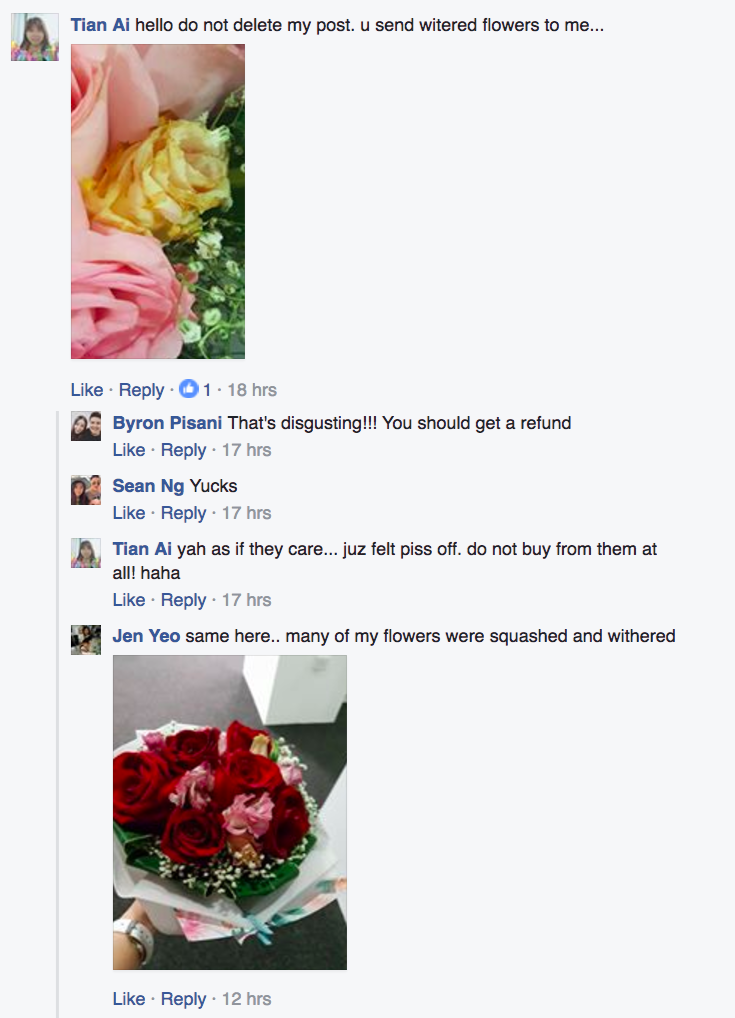Reply to Byron Pisani's comment

coord(183,450)
